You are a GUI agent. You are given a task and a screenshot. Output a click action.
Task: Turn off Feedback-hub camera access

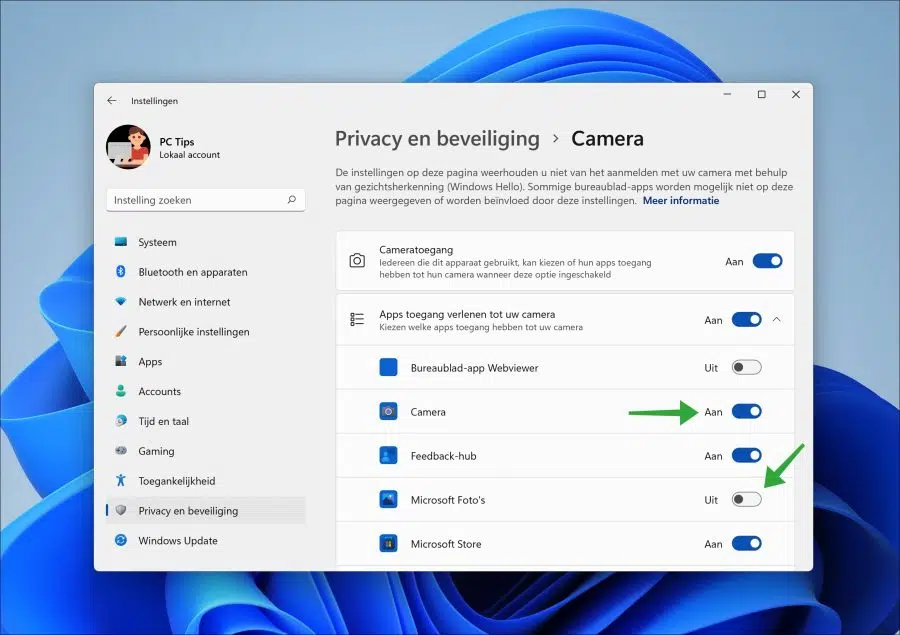tap(747, 456)
